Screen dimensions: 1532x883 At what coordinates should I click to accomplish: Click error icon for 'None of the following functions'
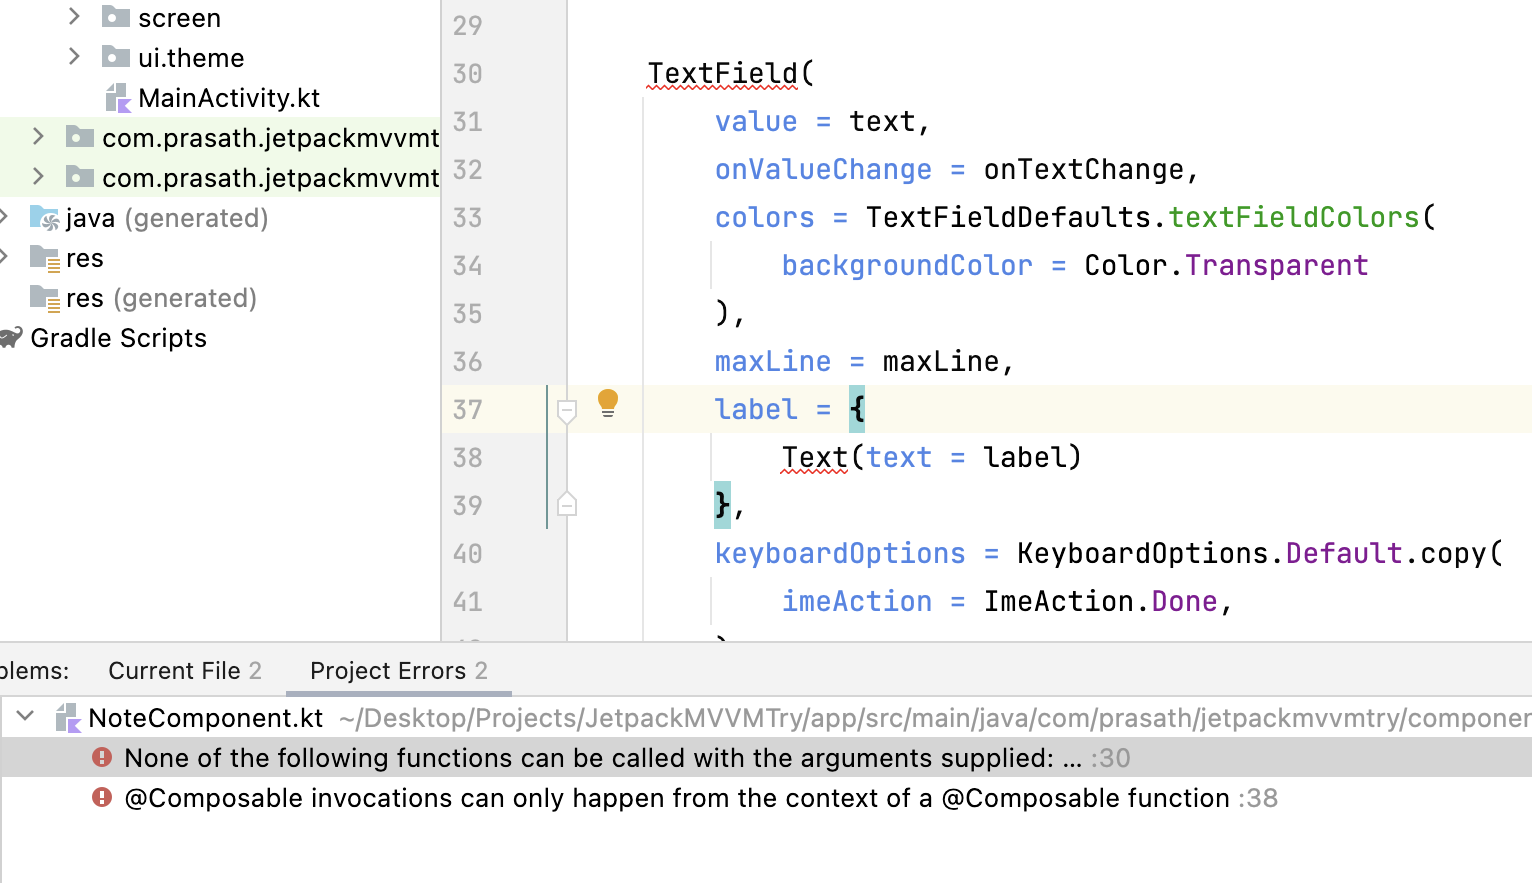tap(102, 757)
